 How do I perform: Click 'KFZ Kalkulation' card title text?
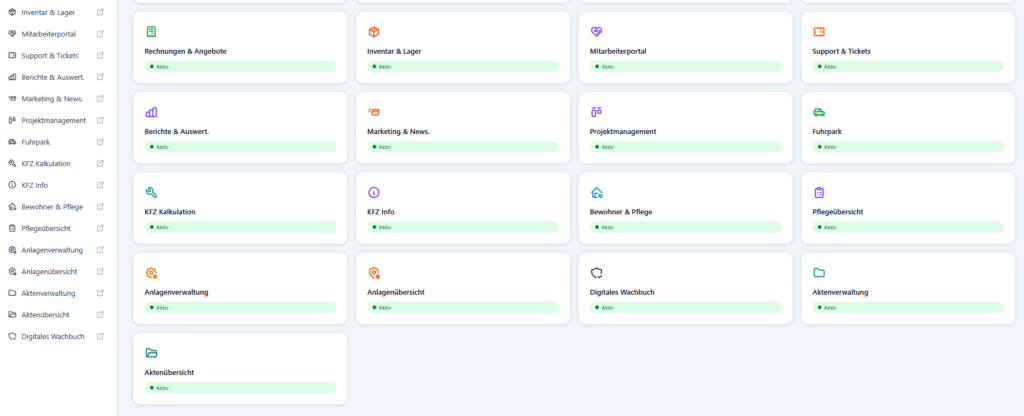(170, 212)
